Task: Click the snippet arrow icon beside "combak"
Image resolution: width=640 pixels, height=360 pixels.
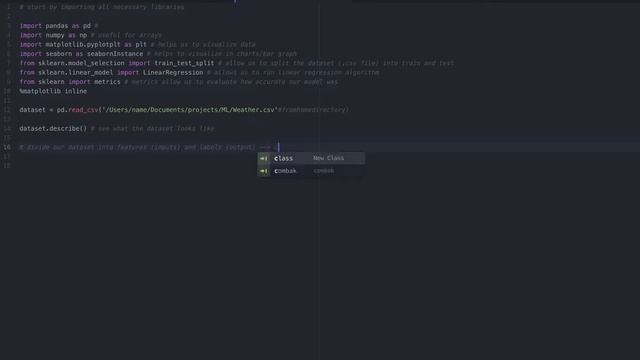Action: click(x=264, y=171)
